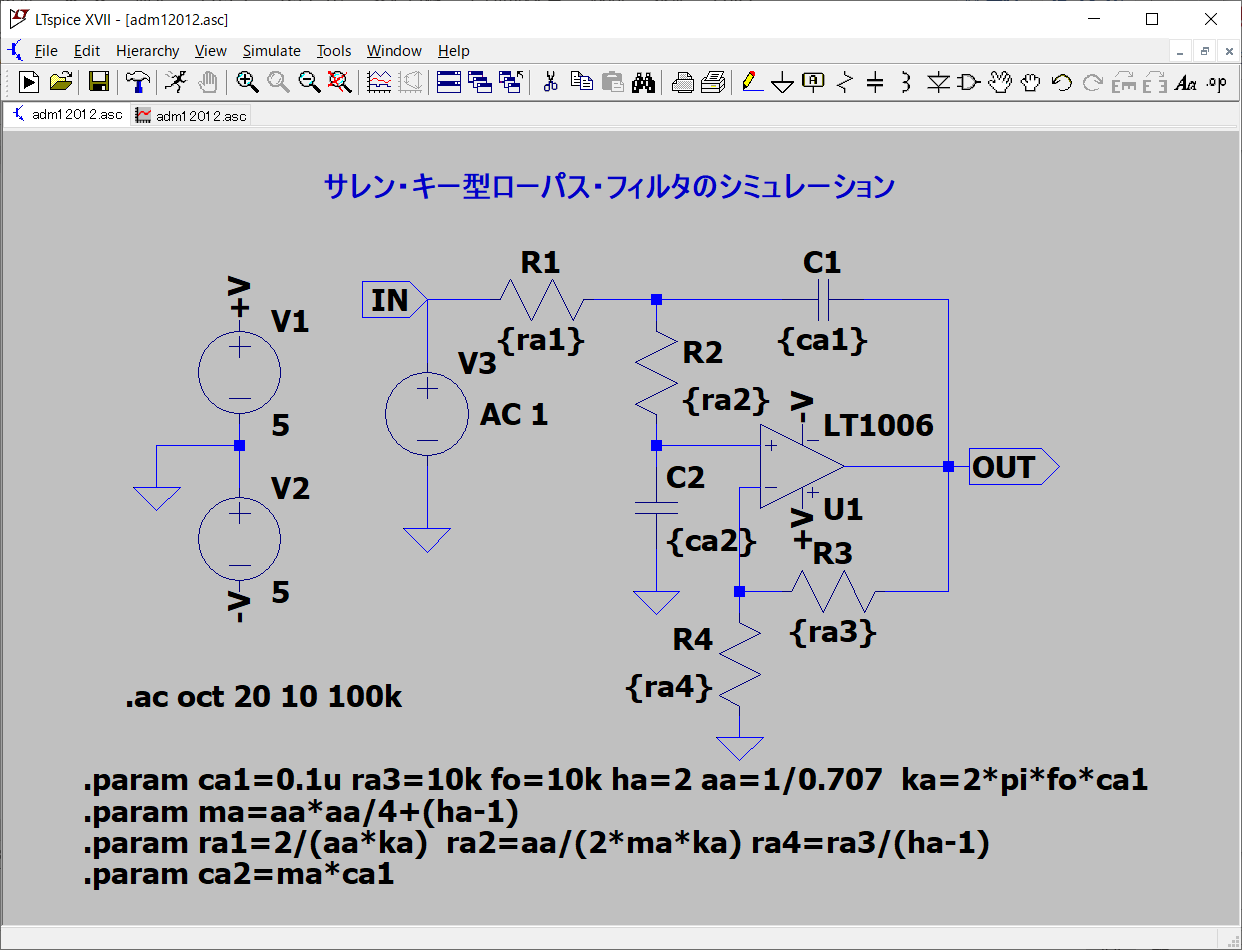Select the Diode component tool
Screen dimensions: 1242x950
(x=937, y=83)
